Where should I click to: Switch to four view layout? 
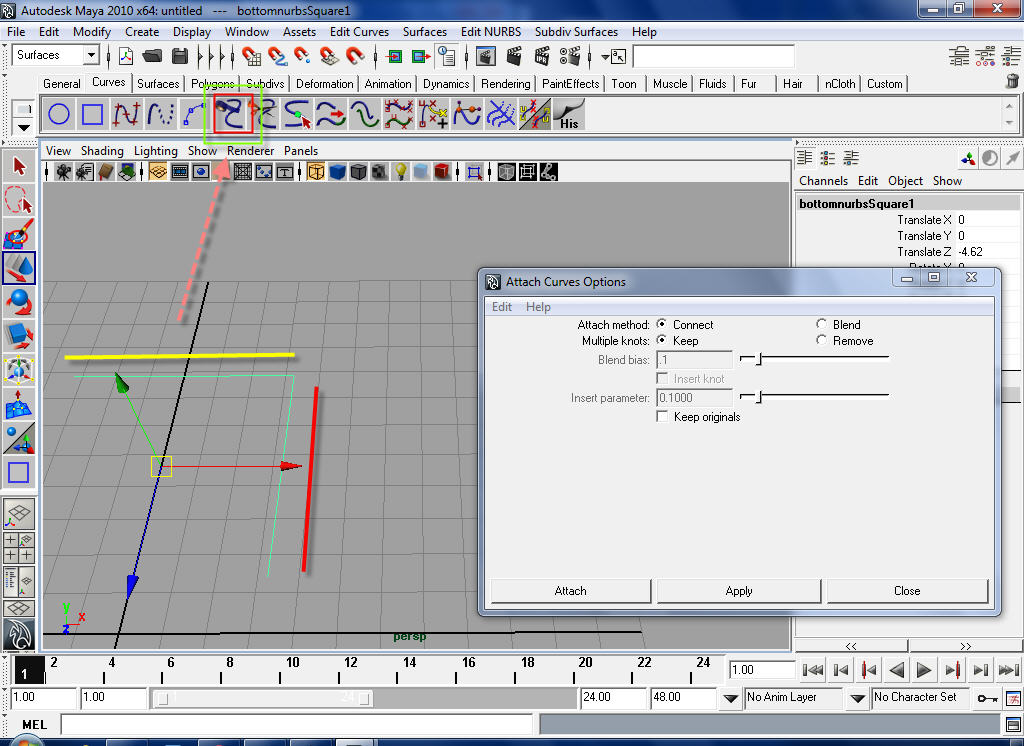click(x=19, y=547)
